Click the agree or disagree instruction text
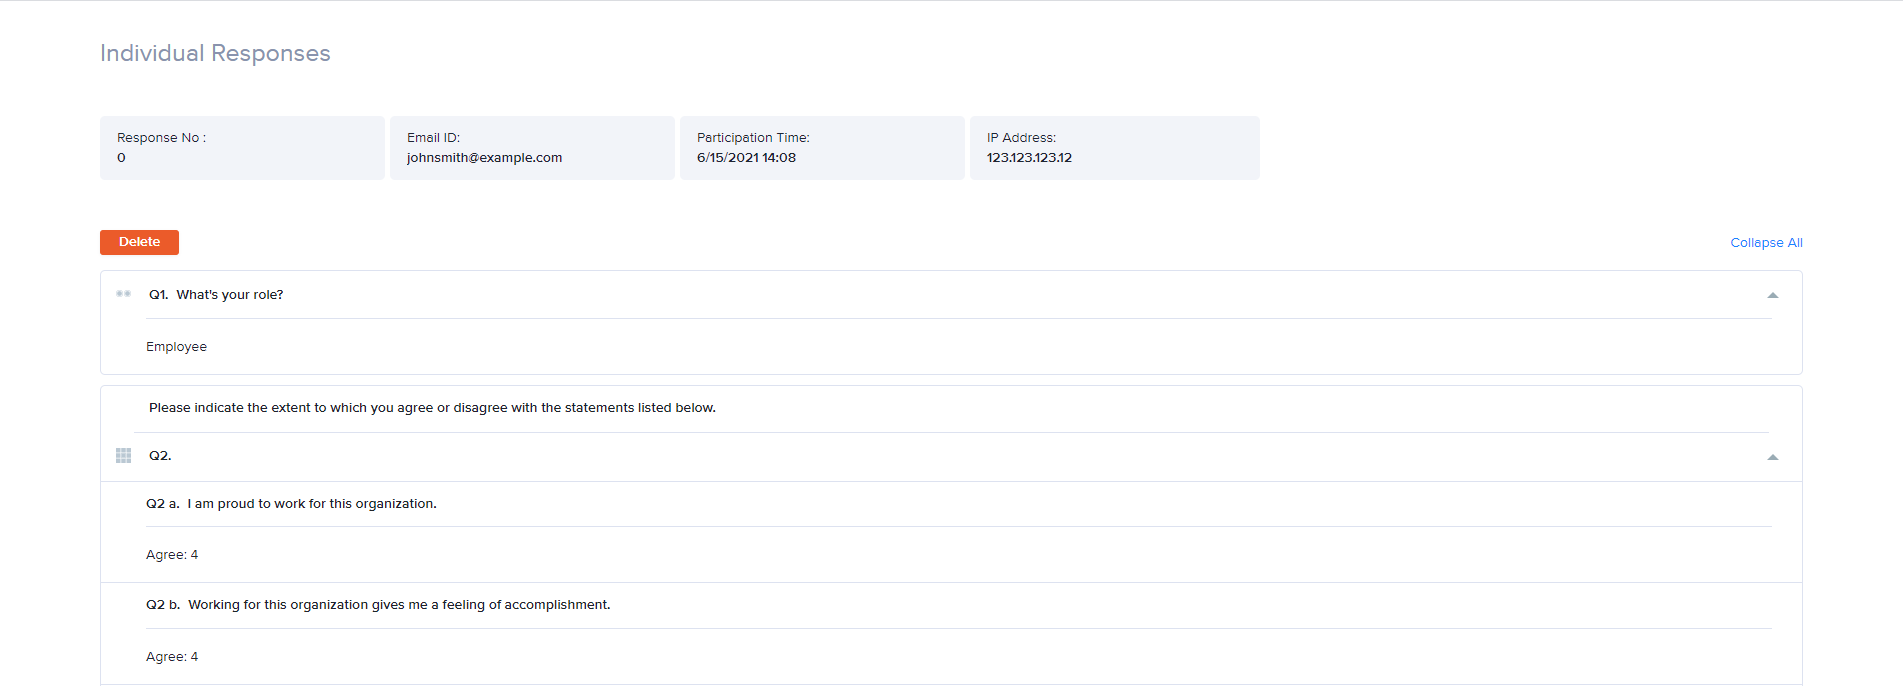The width and height of the screenshot is (1903, 686). coord(432,408)
